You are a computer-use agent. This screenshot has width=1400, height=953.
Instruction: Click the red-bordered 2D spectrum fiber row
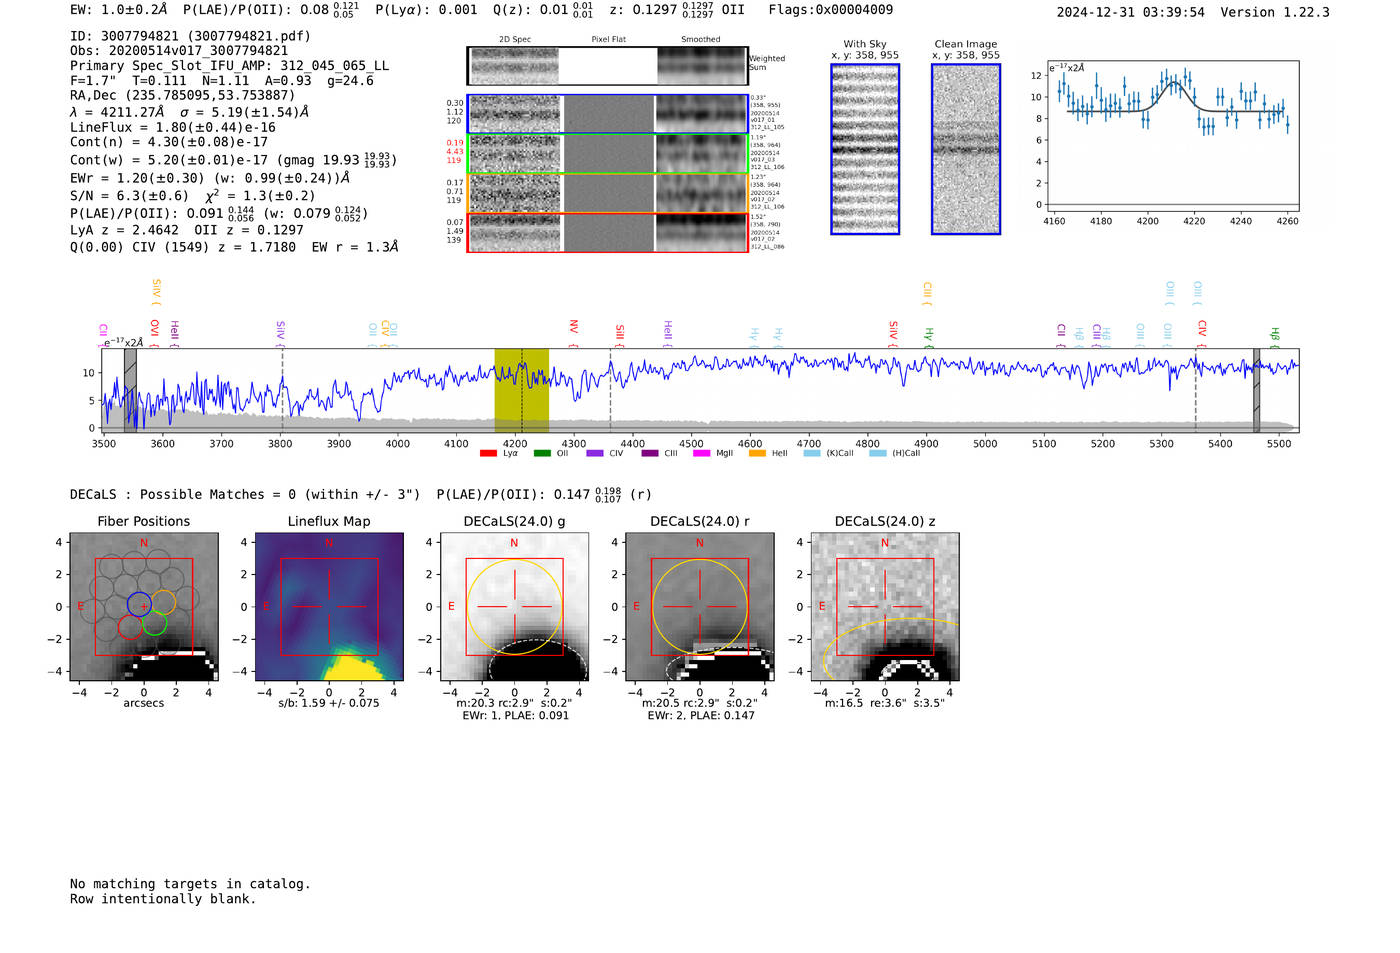(x=608, y=233)
